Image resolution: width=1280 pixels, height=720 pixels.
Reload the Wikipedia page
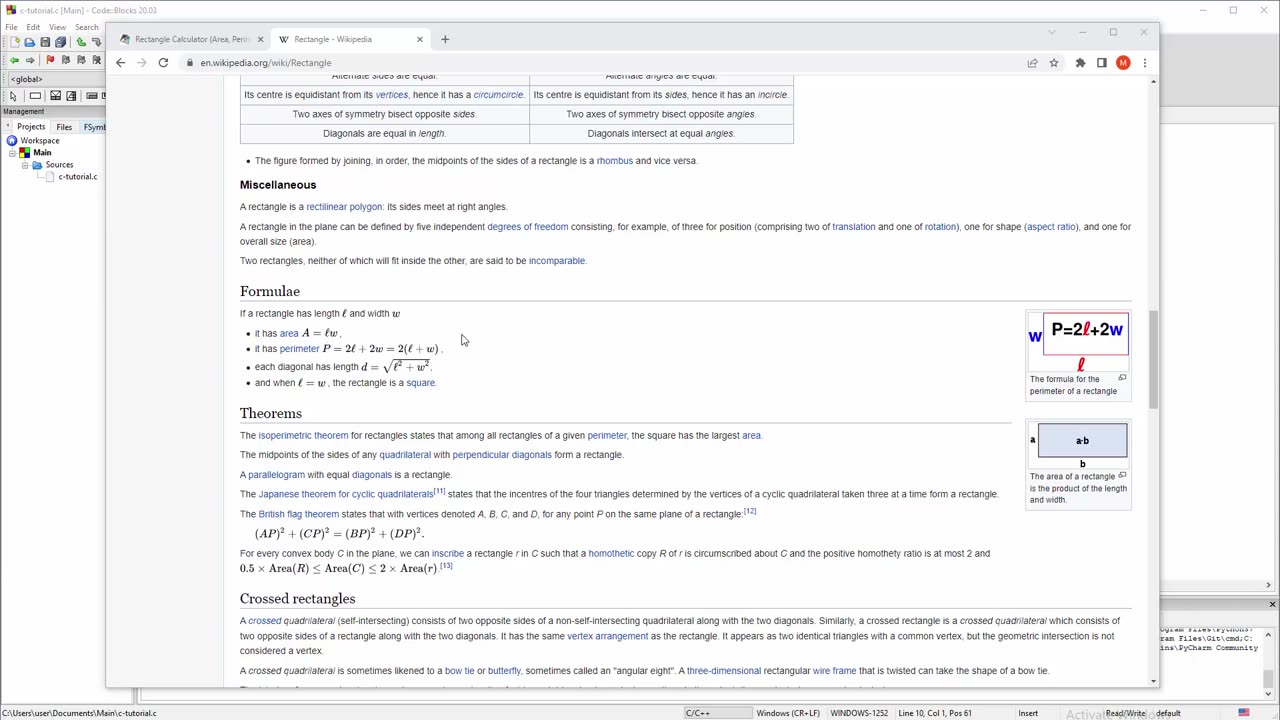click(x=163, y=63)
